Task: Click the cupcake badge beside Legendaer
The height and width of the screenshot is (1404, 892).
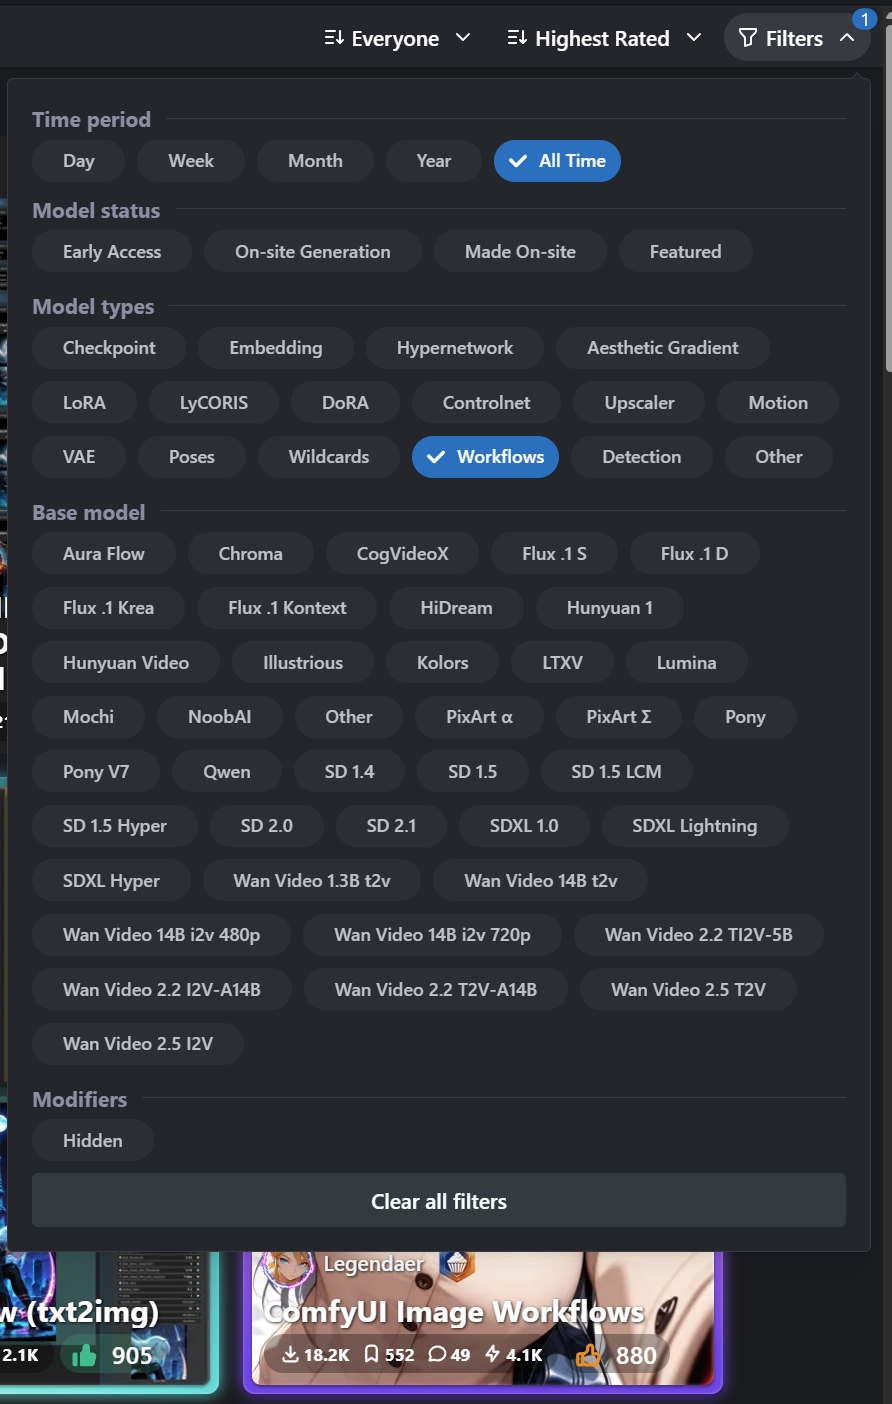Action: 457,1264
